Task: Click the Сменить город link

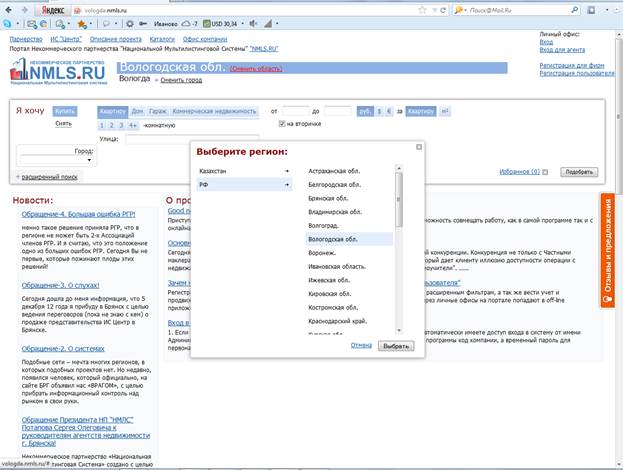Action: pyautogui.click(x=181, y=80)
